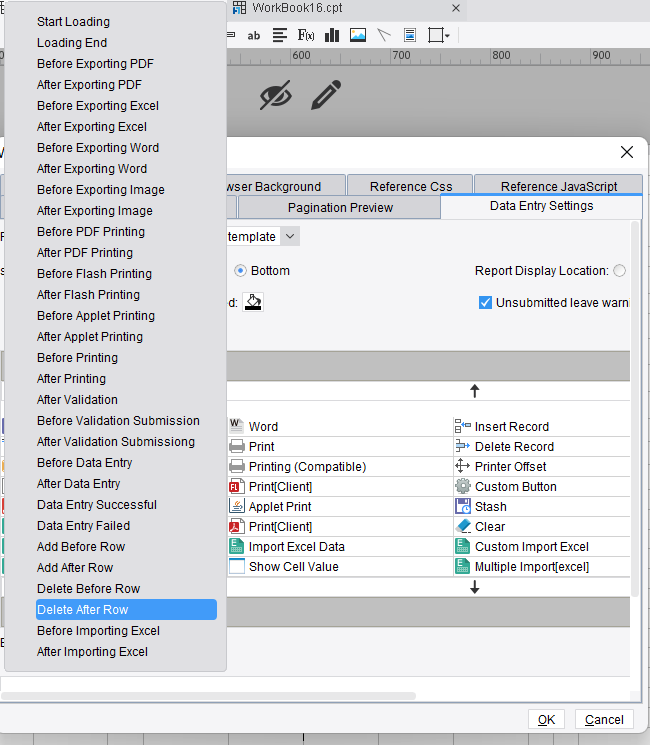Image resolution: width=650 pixels, height=745 pixels.
Task: Switch to the Reference JavaScript tab
Action: pos(559,185)
